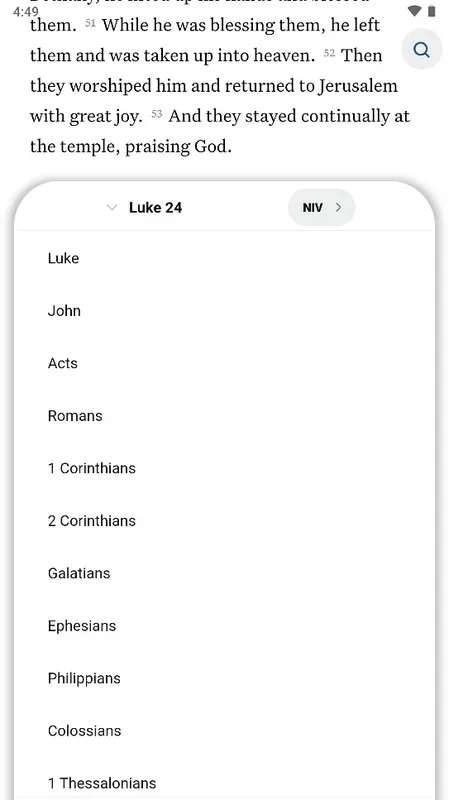Tap the battery status icon
Viewport: 449px width, 800px height.
pyautogui.click(x=432, y=10)
